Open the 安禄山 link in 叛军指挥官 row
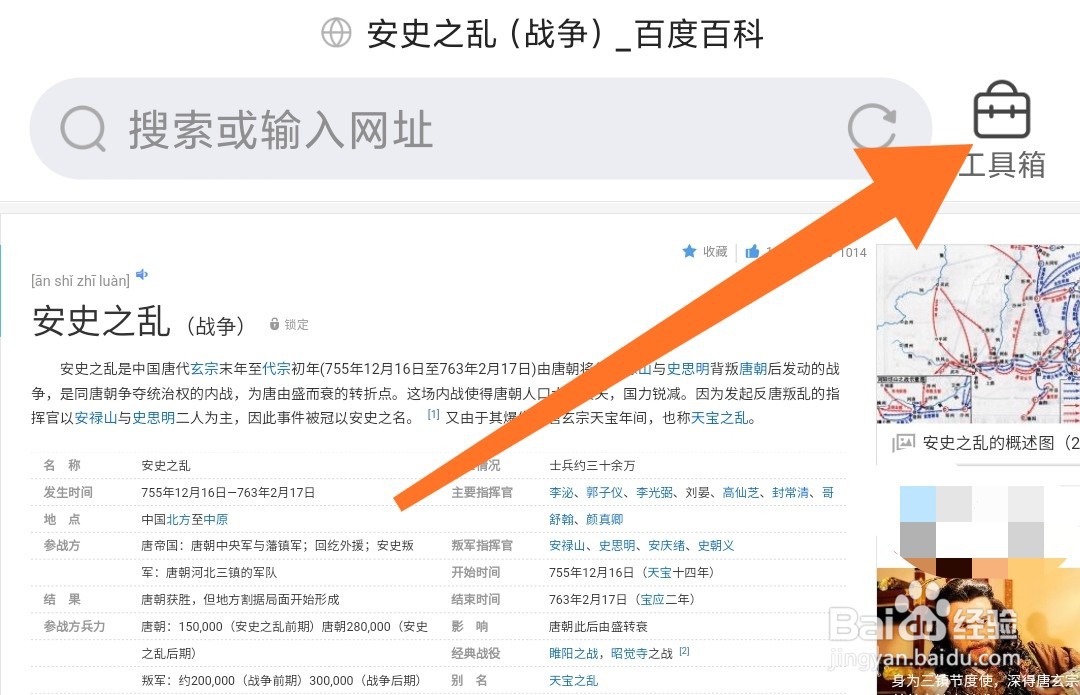Image resolution: width=1080 pixels, height=695 pixels. point(568,546)
